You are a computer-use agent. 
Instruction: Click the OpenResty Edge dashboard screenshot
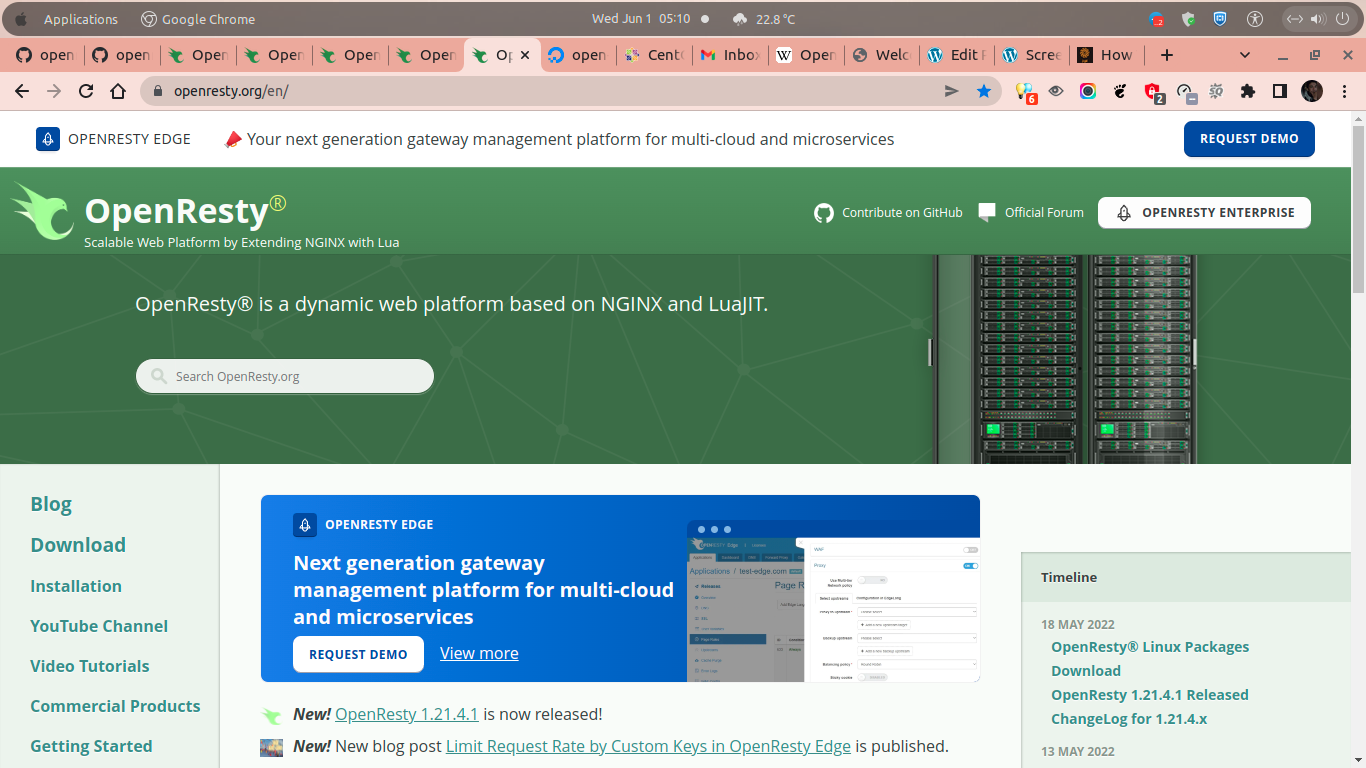click(x=833, y=602)
